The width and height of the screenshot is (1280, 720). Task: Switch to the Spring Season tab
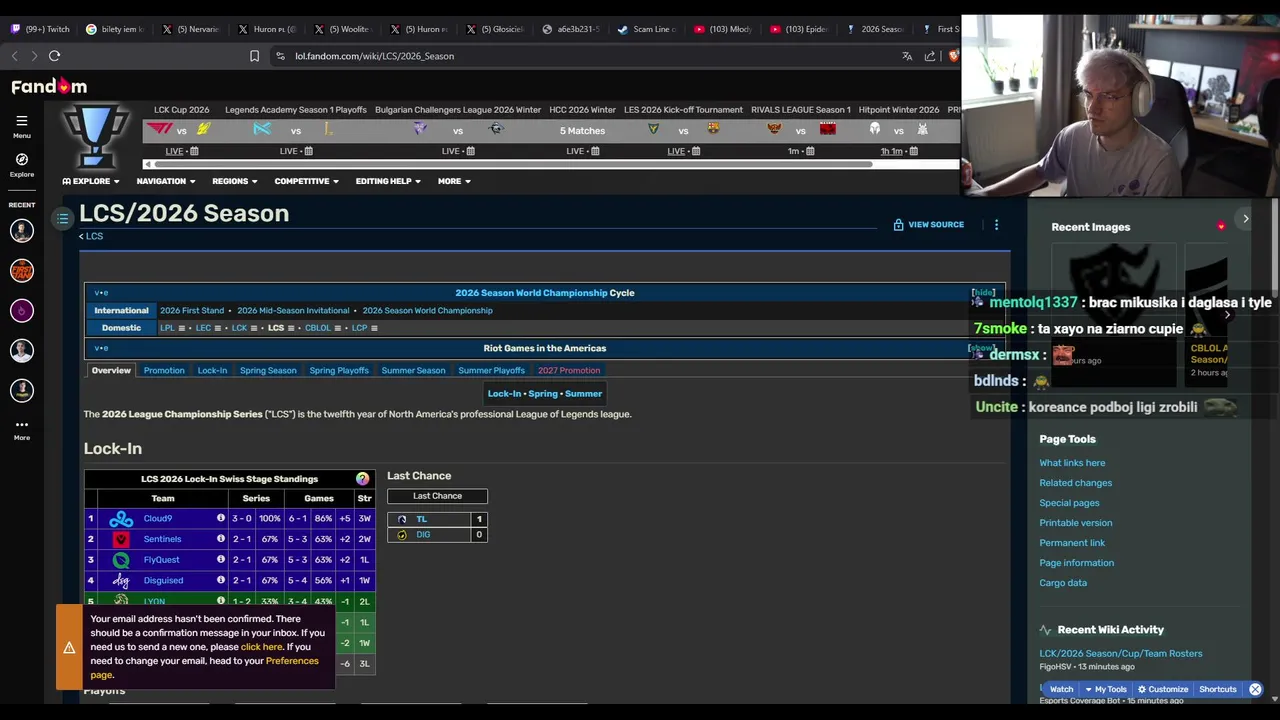coord(268,370)
